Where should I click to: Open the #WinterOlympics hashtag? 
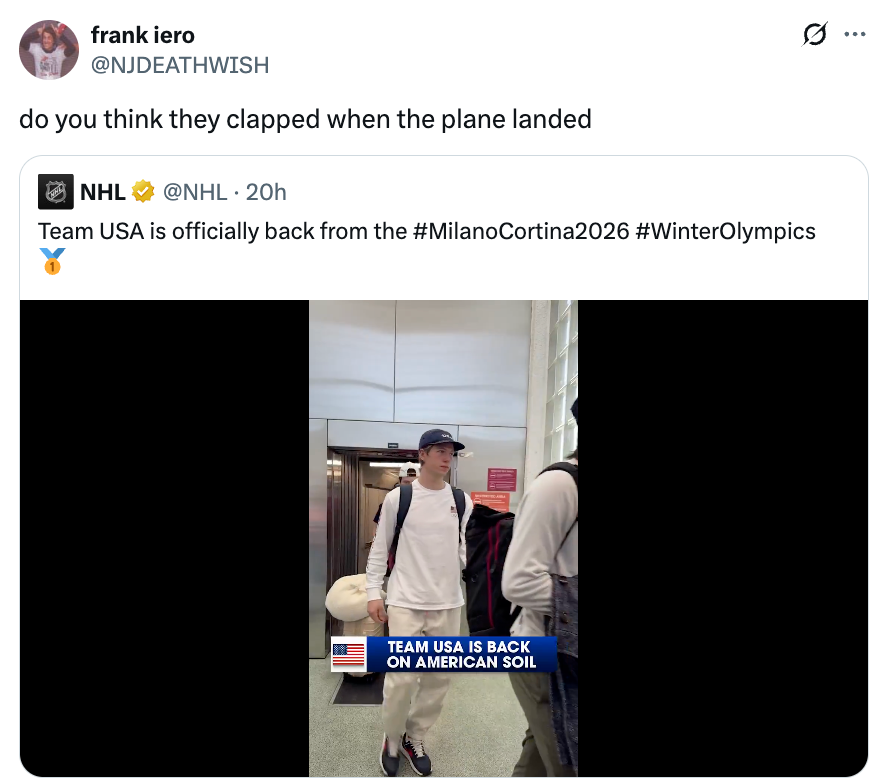(725, 231)
